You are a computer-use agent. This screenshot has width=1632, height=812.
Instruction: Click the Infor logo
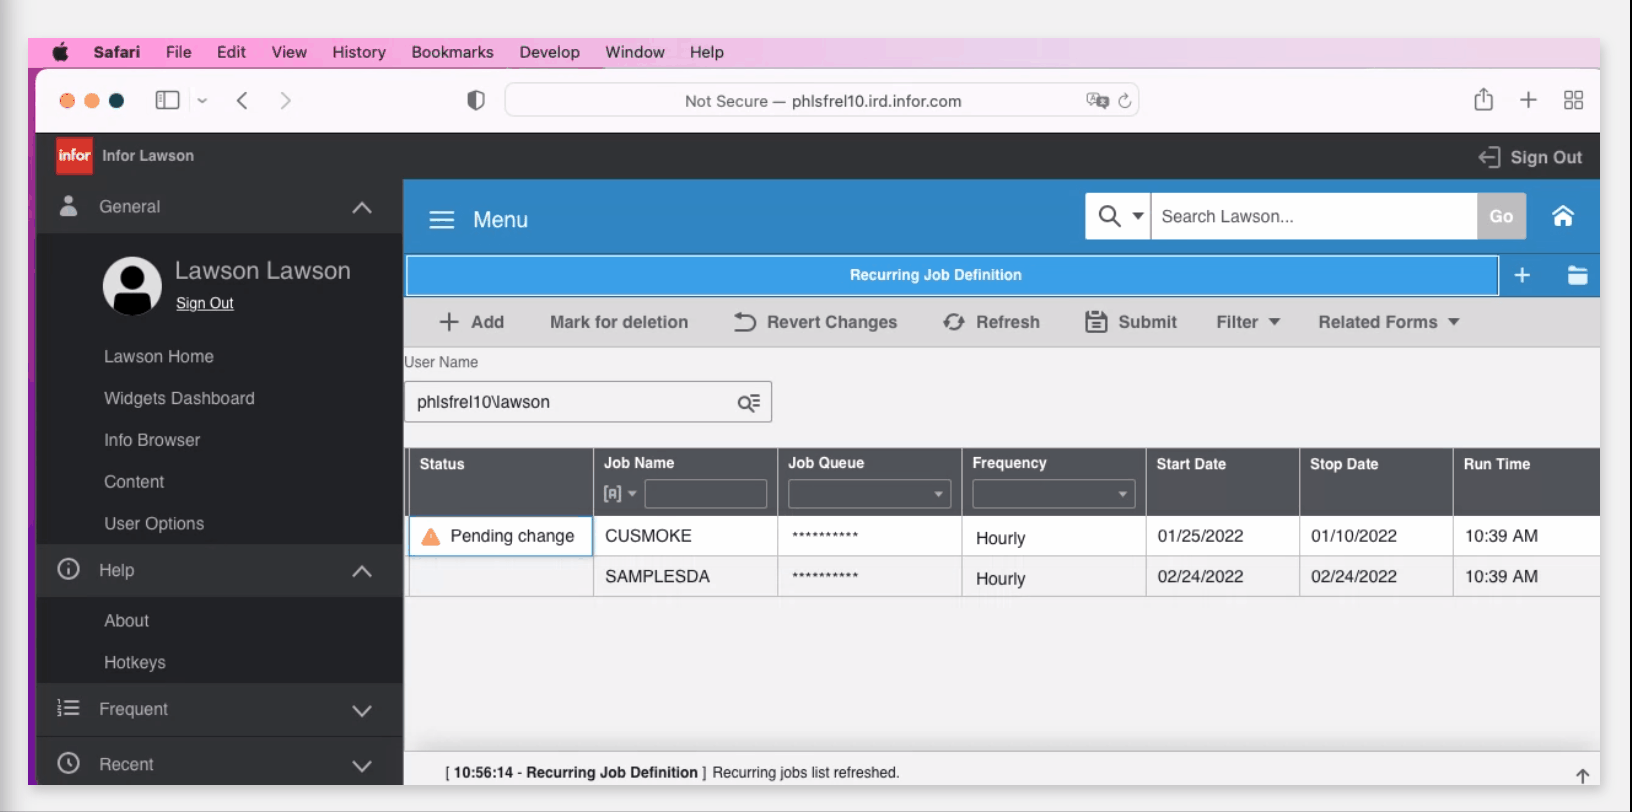[74, 155]
